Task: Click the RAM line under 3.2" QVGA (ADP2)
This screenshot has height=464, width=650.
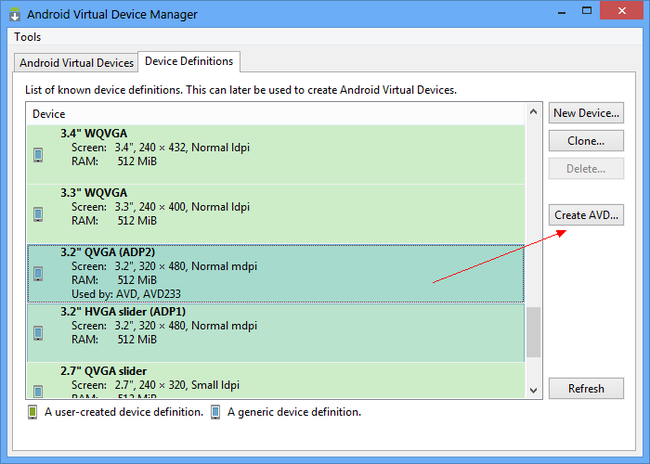Action: pos(114,280)
